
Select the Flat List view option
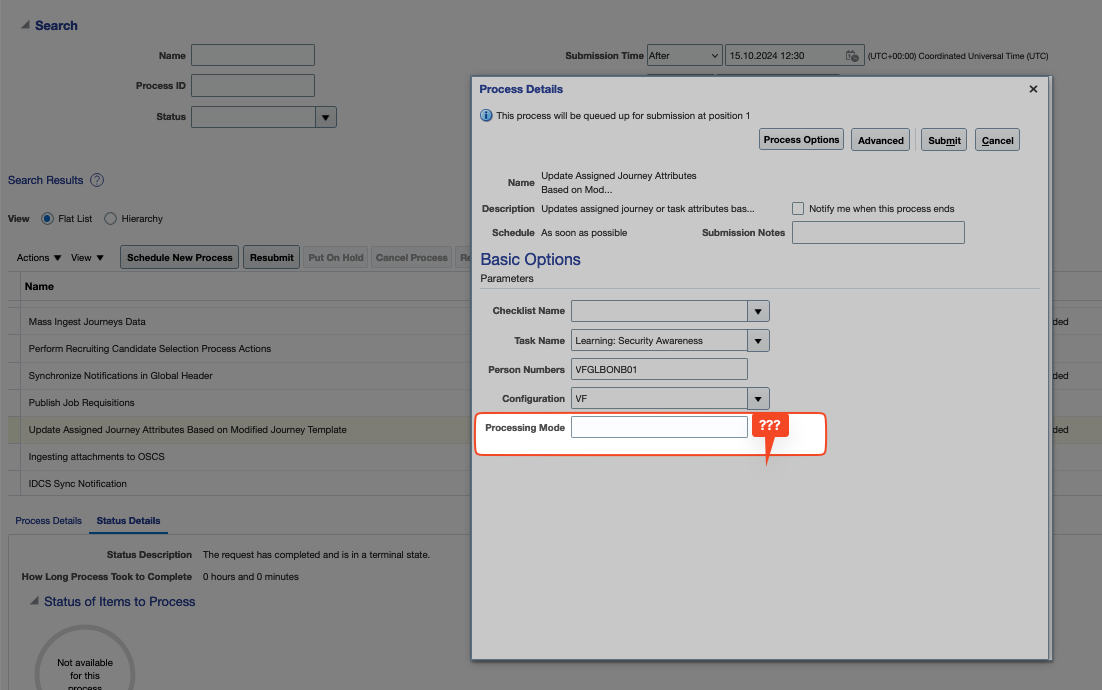click(48, 218)
